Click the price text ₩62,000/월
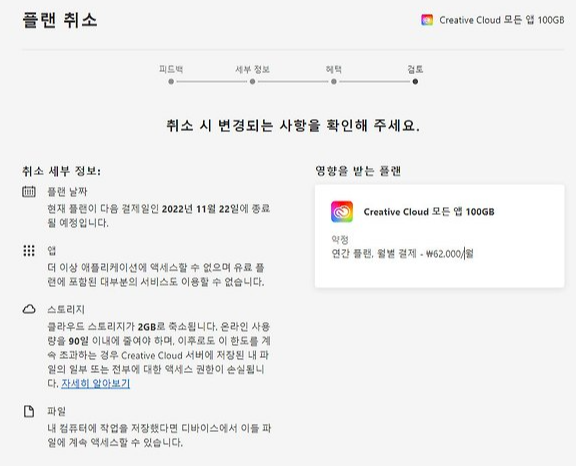Screen dimensions: 576x466 point(450,253)
